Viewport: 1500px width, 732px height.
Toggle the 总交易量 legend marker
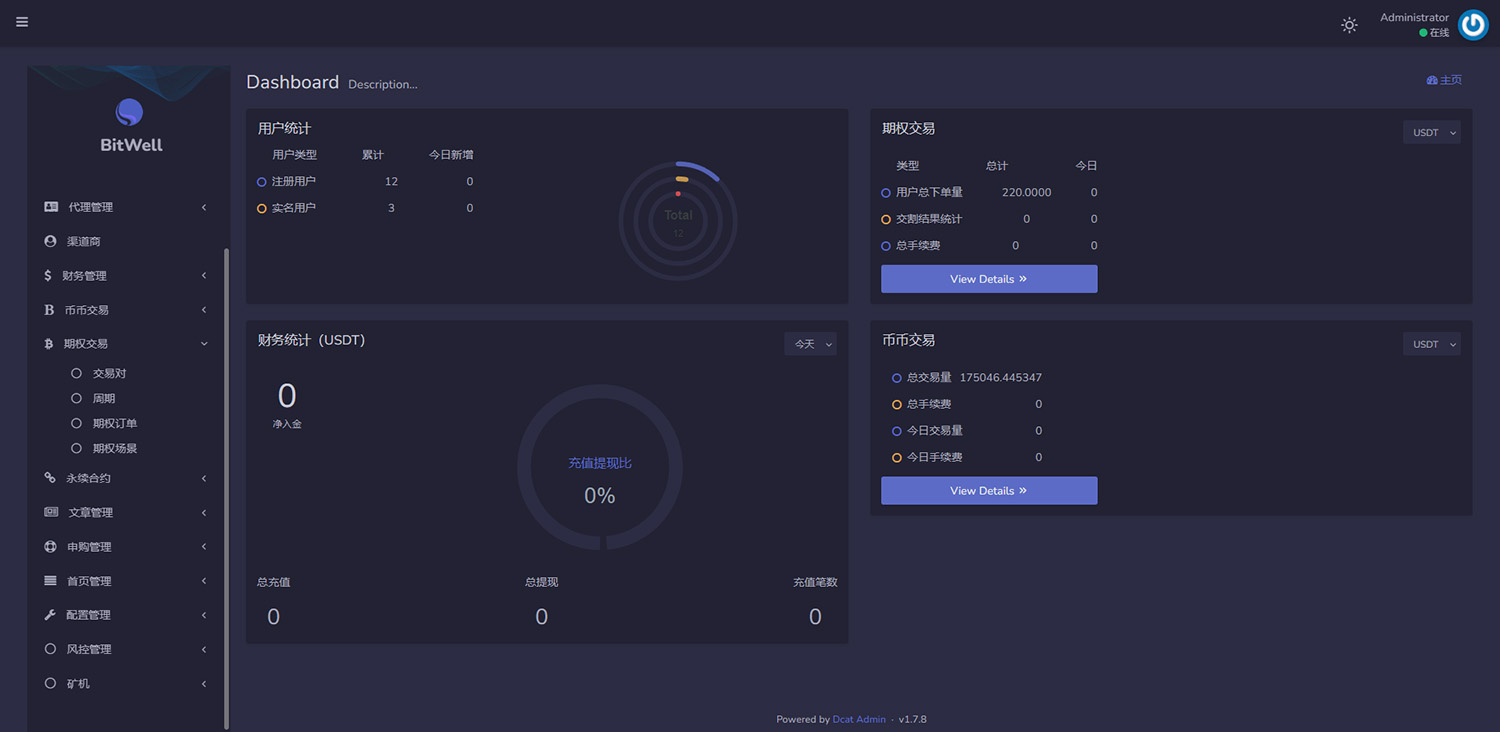coord(897,378)
